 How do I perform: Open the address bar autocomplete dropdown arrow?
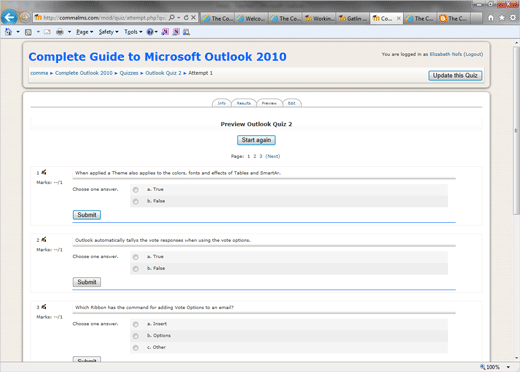pyautogui.click(x=179, y=18)
